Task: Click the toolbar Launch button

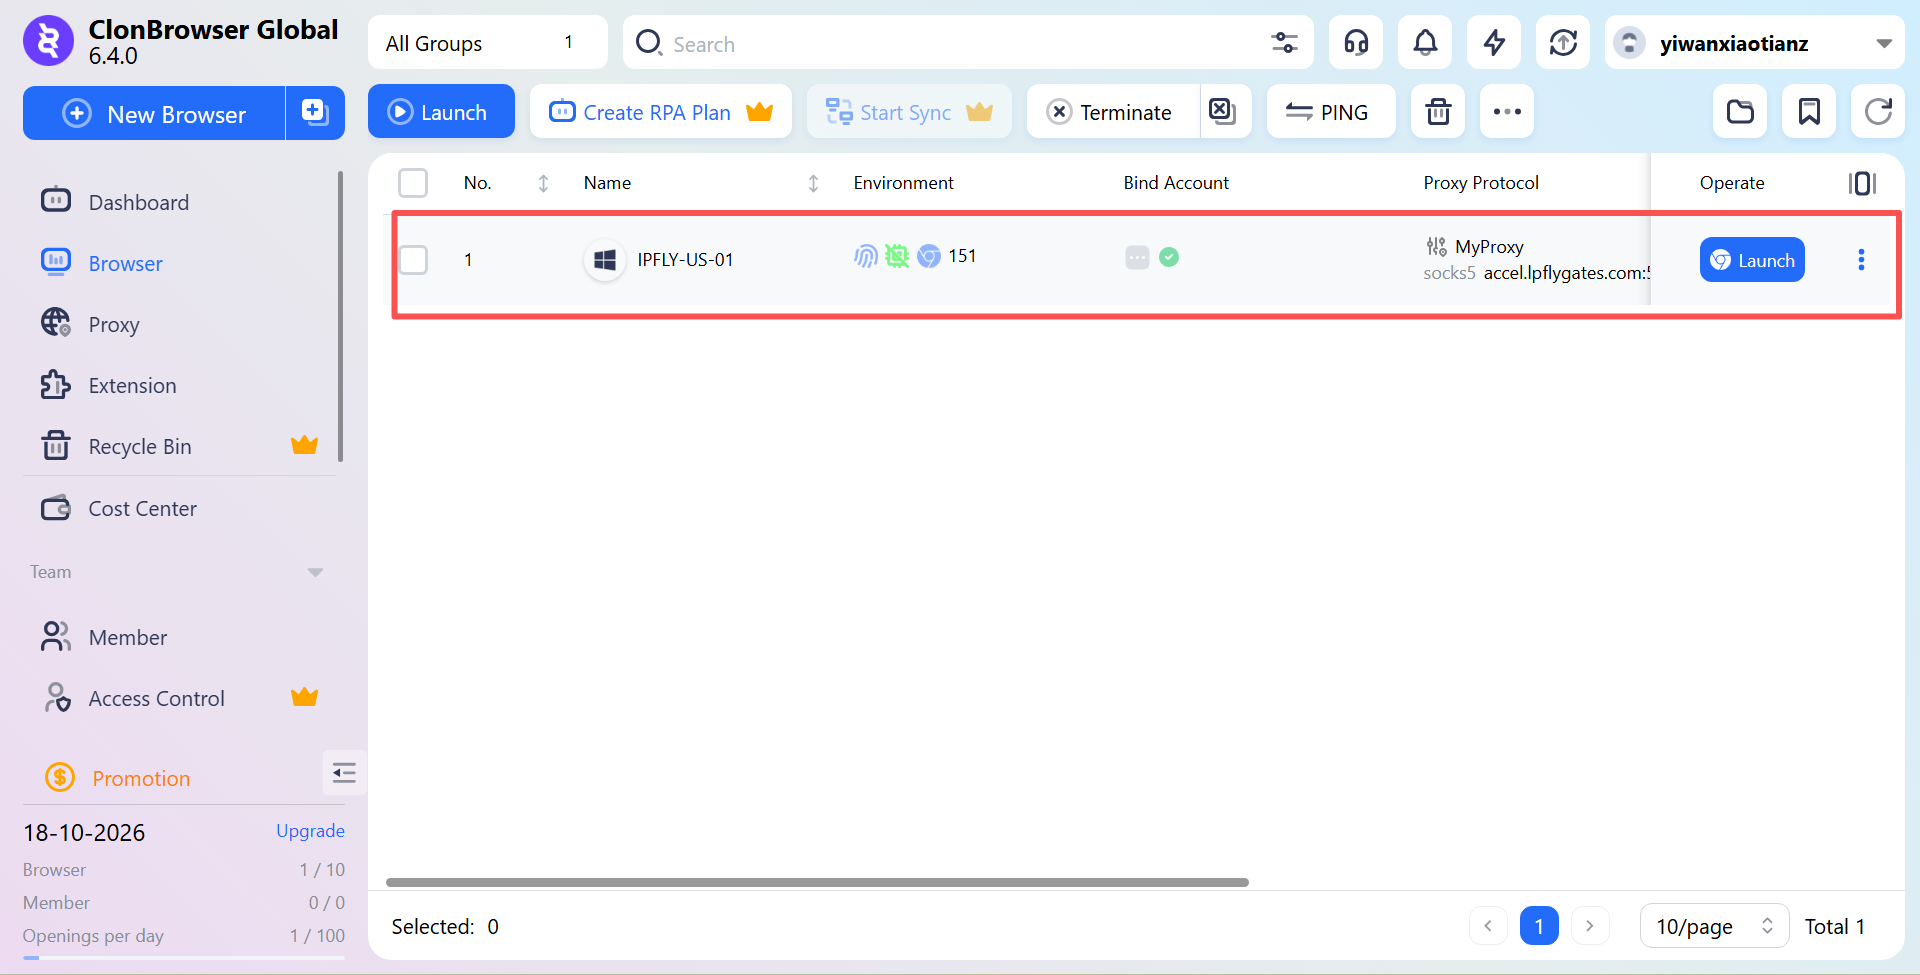Action: (441, 111)
